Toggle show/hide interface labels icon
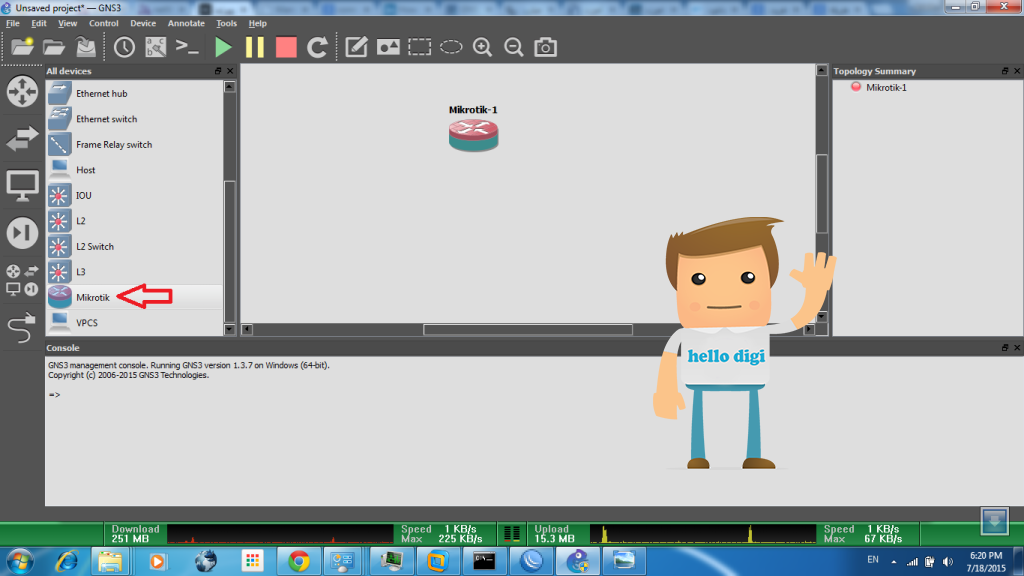The width and height of the screenshot is (1024, 576). point(155,47)
